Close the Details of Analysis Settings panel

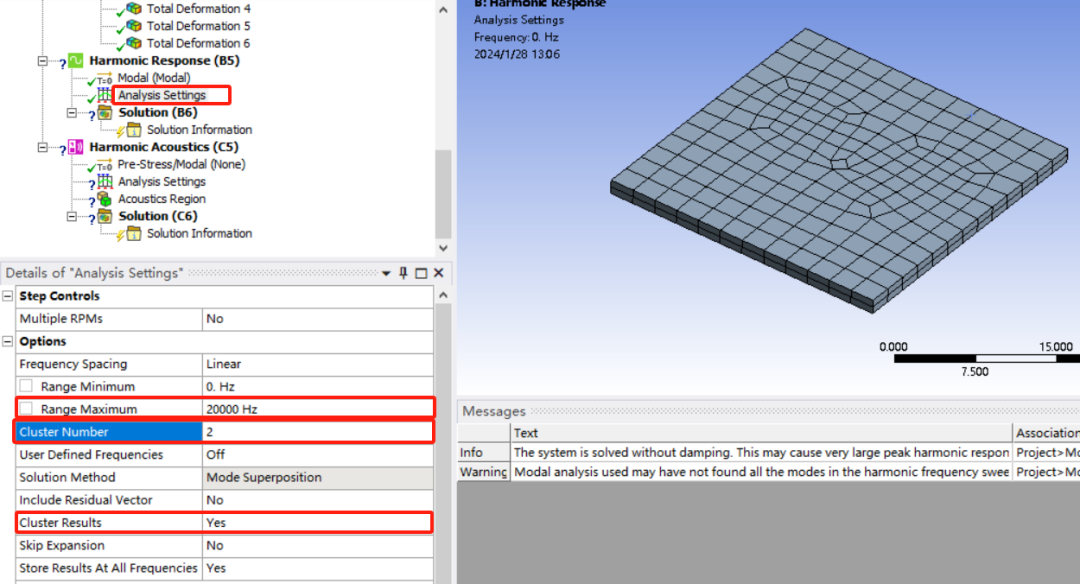pyautogui.click(x=439, y=273)
